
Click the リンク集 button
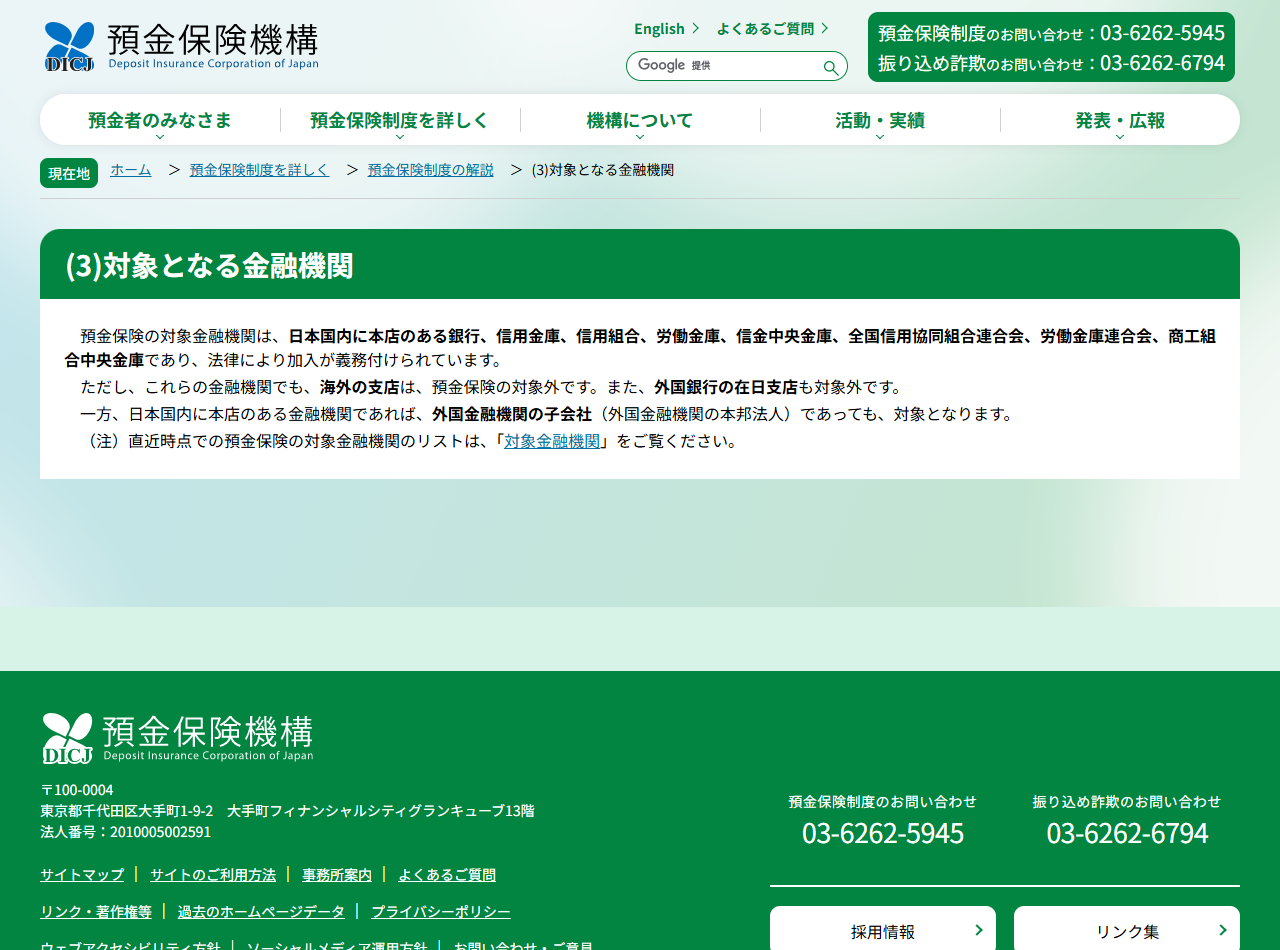[1127, 928]
